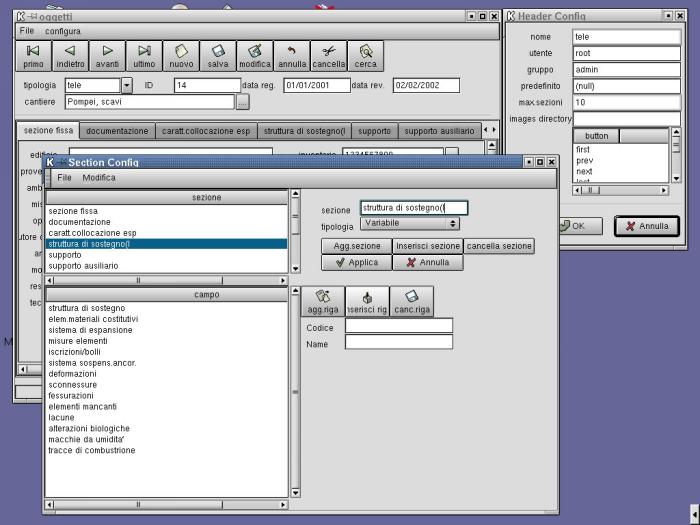Screen dimensions: 700x525
Task: Advance using the 'avanti' toolbar icon
Action: (x=107, y=56)
